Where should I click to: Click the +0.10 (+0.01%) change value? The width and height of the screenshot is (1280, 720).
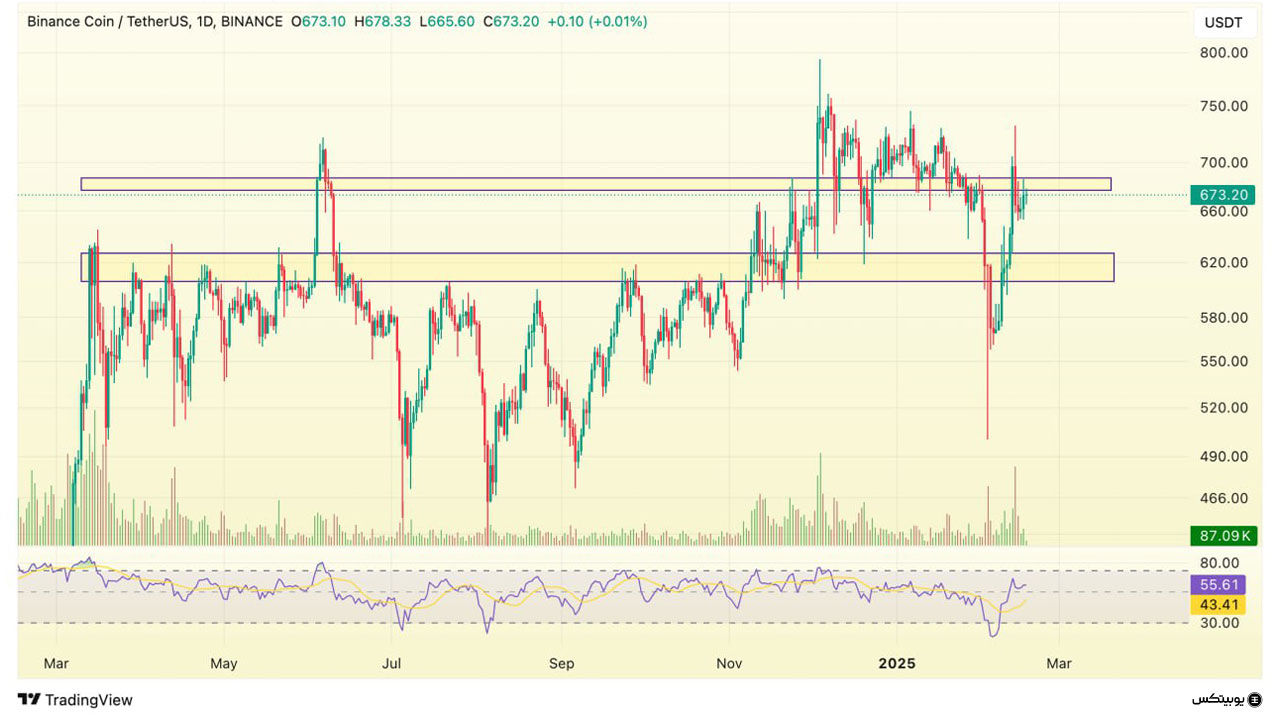click(x=597, y=21)
